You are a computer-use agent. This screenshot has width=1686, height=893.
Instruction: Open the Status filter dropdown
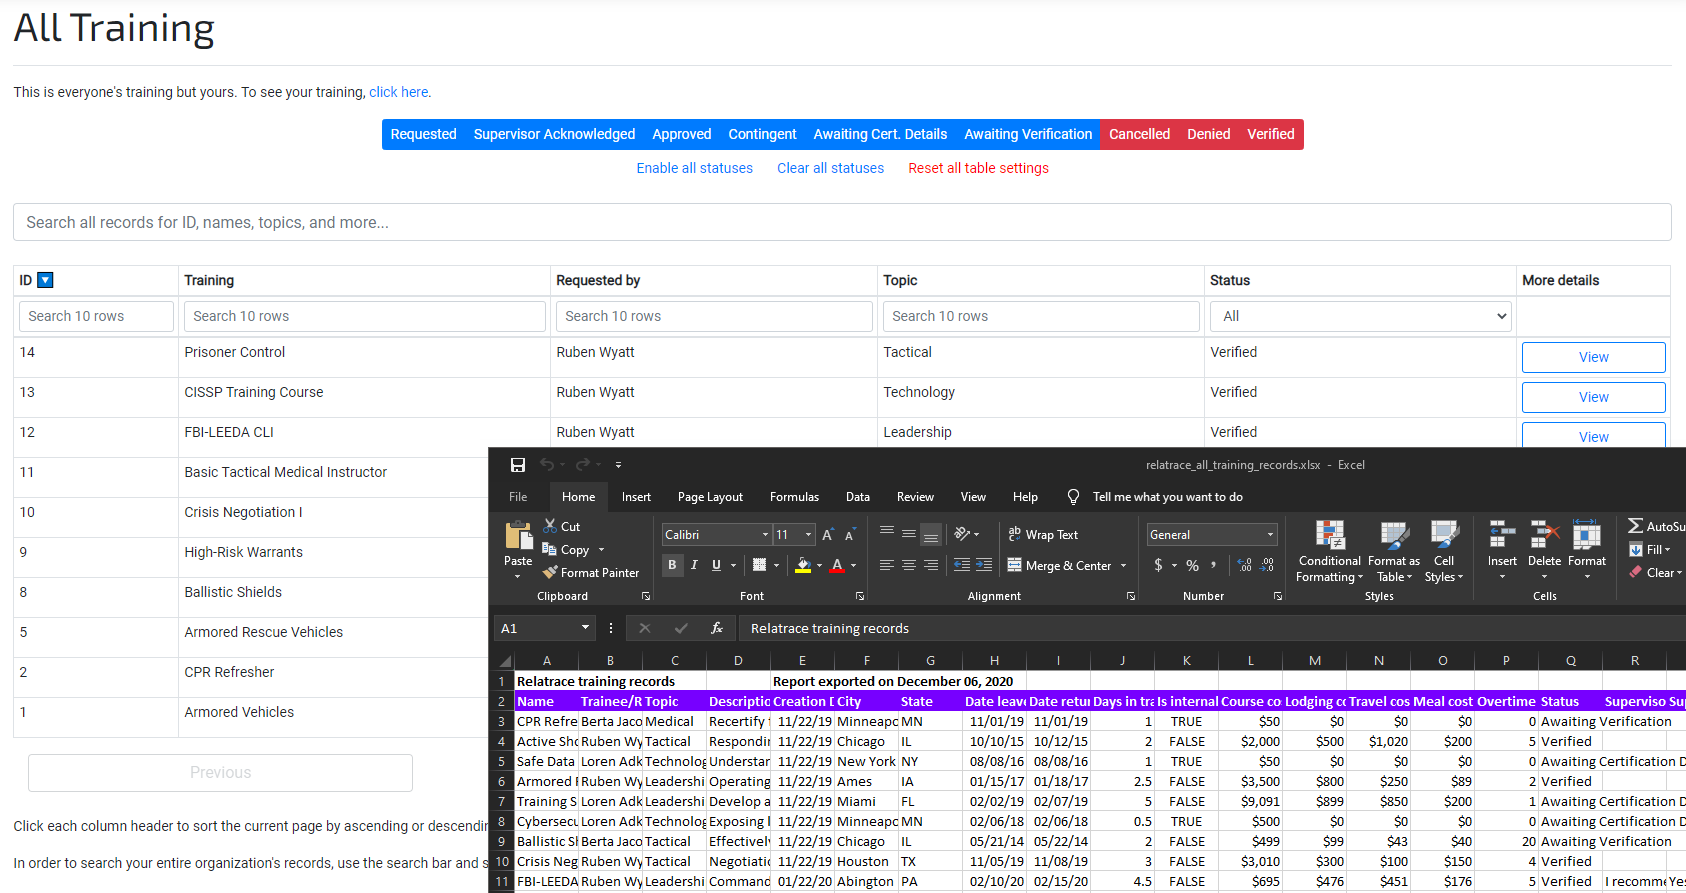coord(1360,316)
